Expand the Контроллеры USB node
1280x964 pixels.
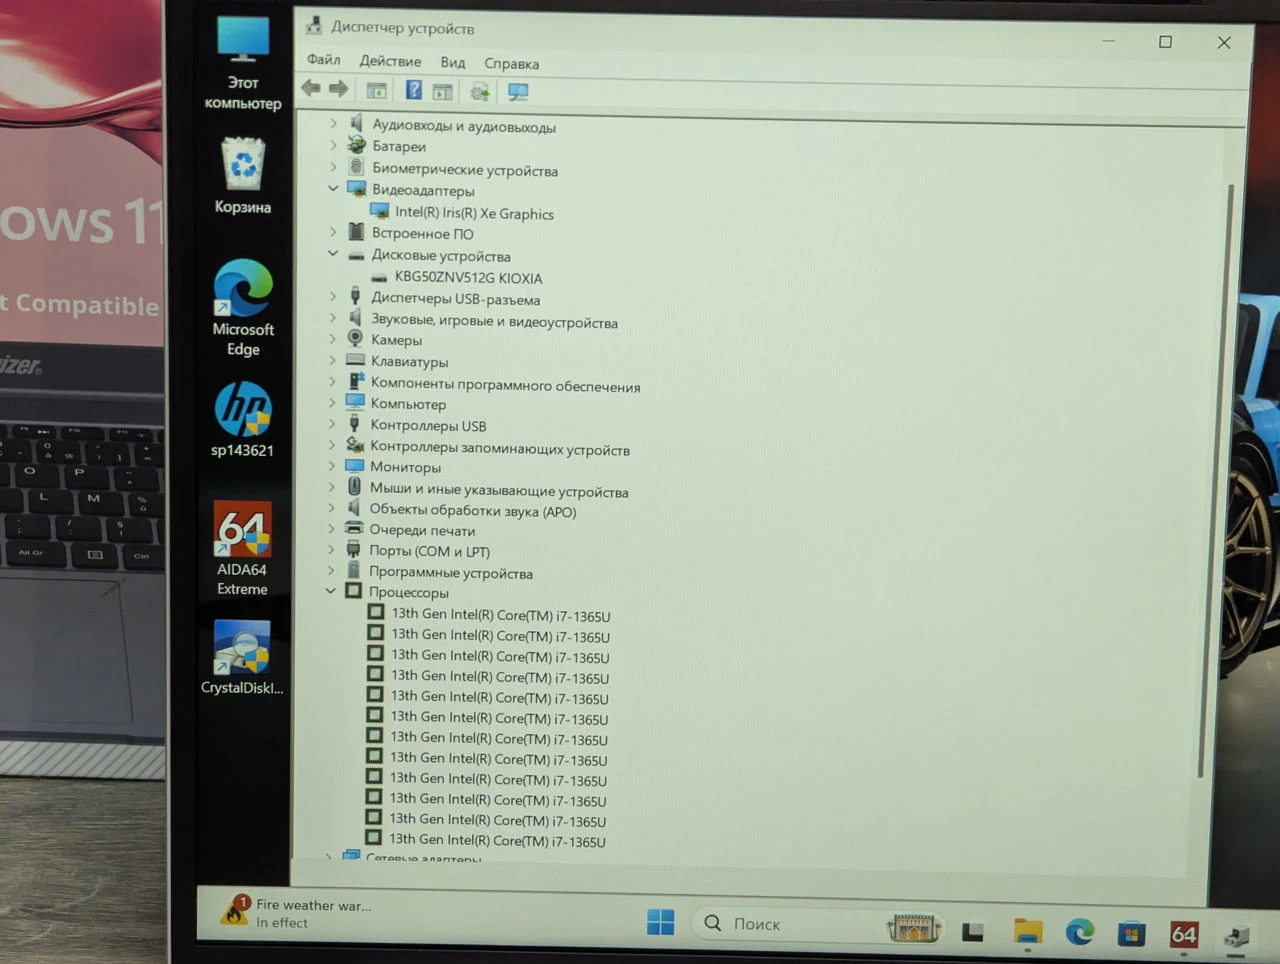tap(332, 424)
